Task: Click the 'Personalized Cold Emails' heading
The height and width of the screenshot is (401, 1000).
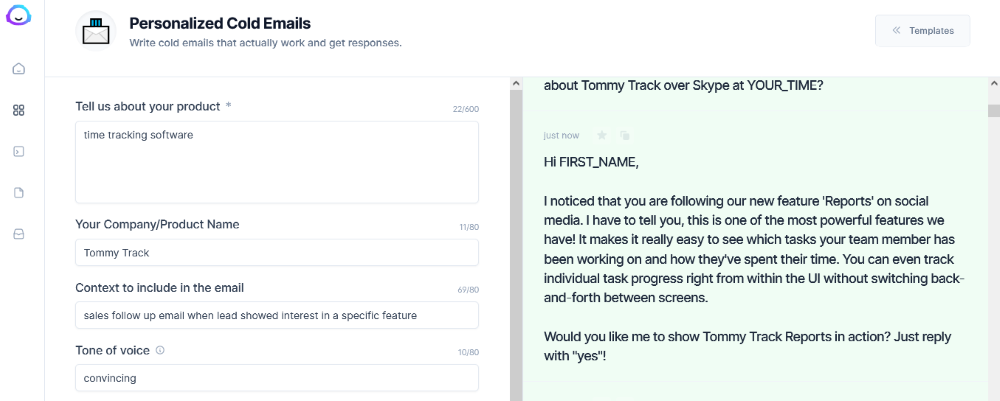Action: click(x=220, y=24)
